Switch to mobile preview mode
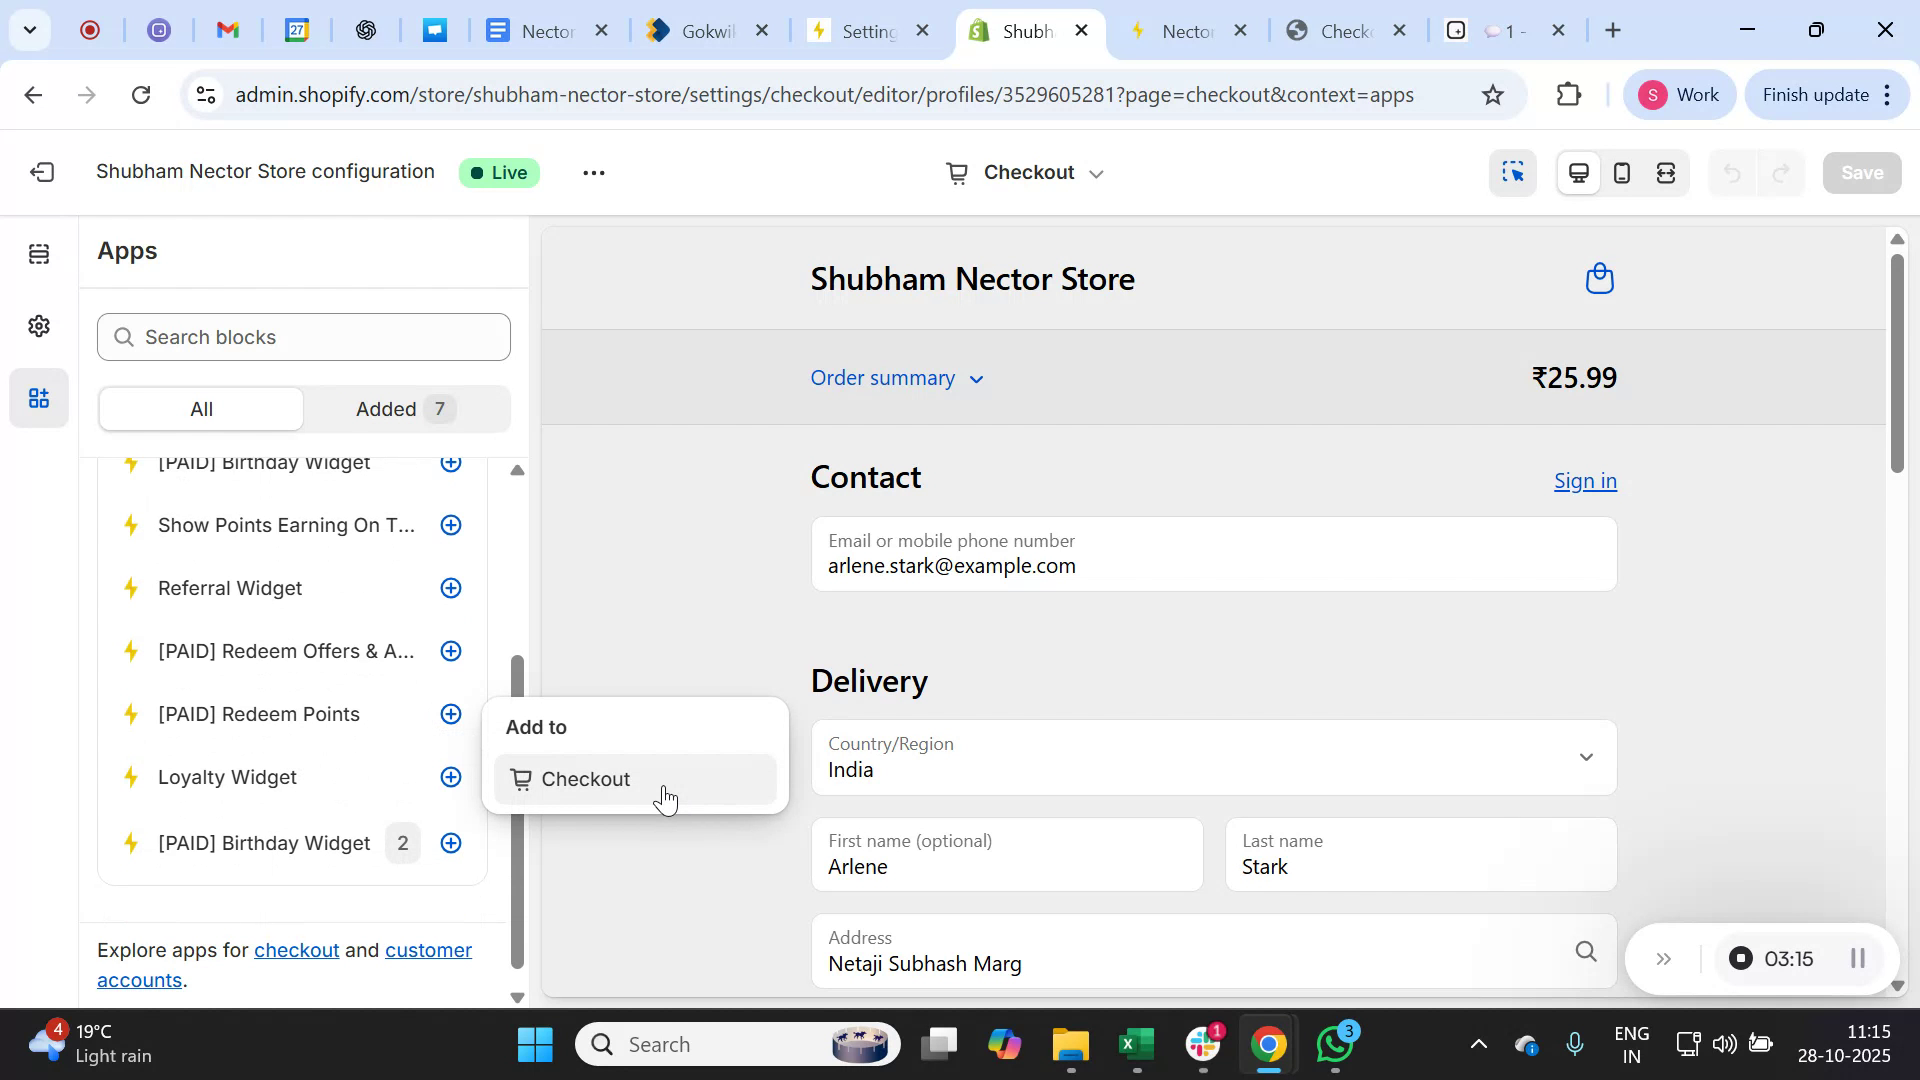The width and height of the screenshot is (1920, 1080). 1621,172
